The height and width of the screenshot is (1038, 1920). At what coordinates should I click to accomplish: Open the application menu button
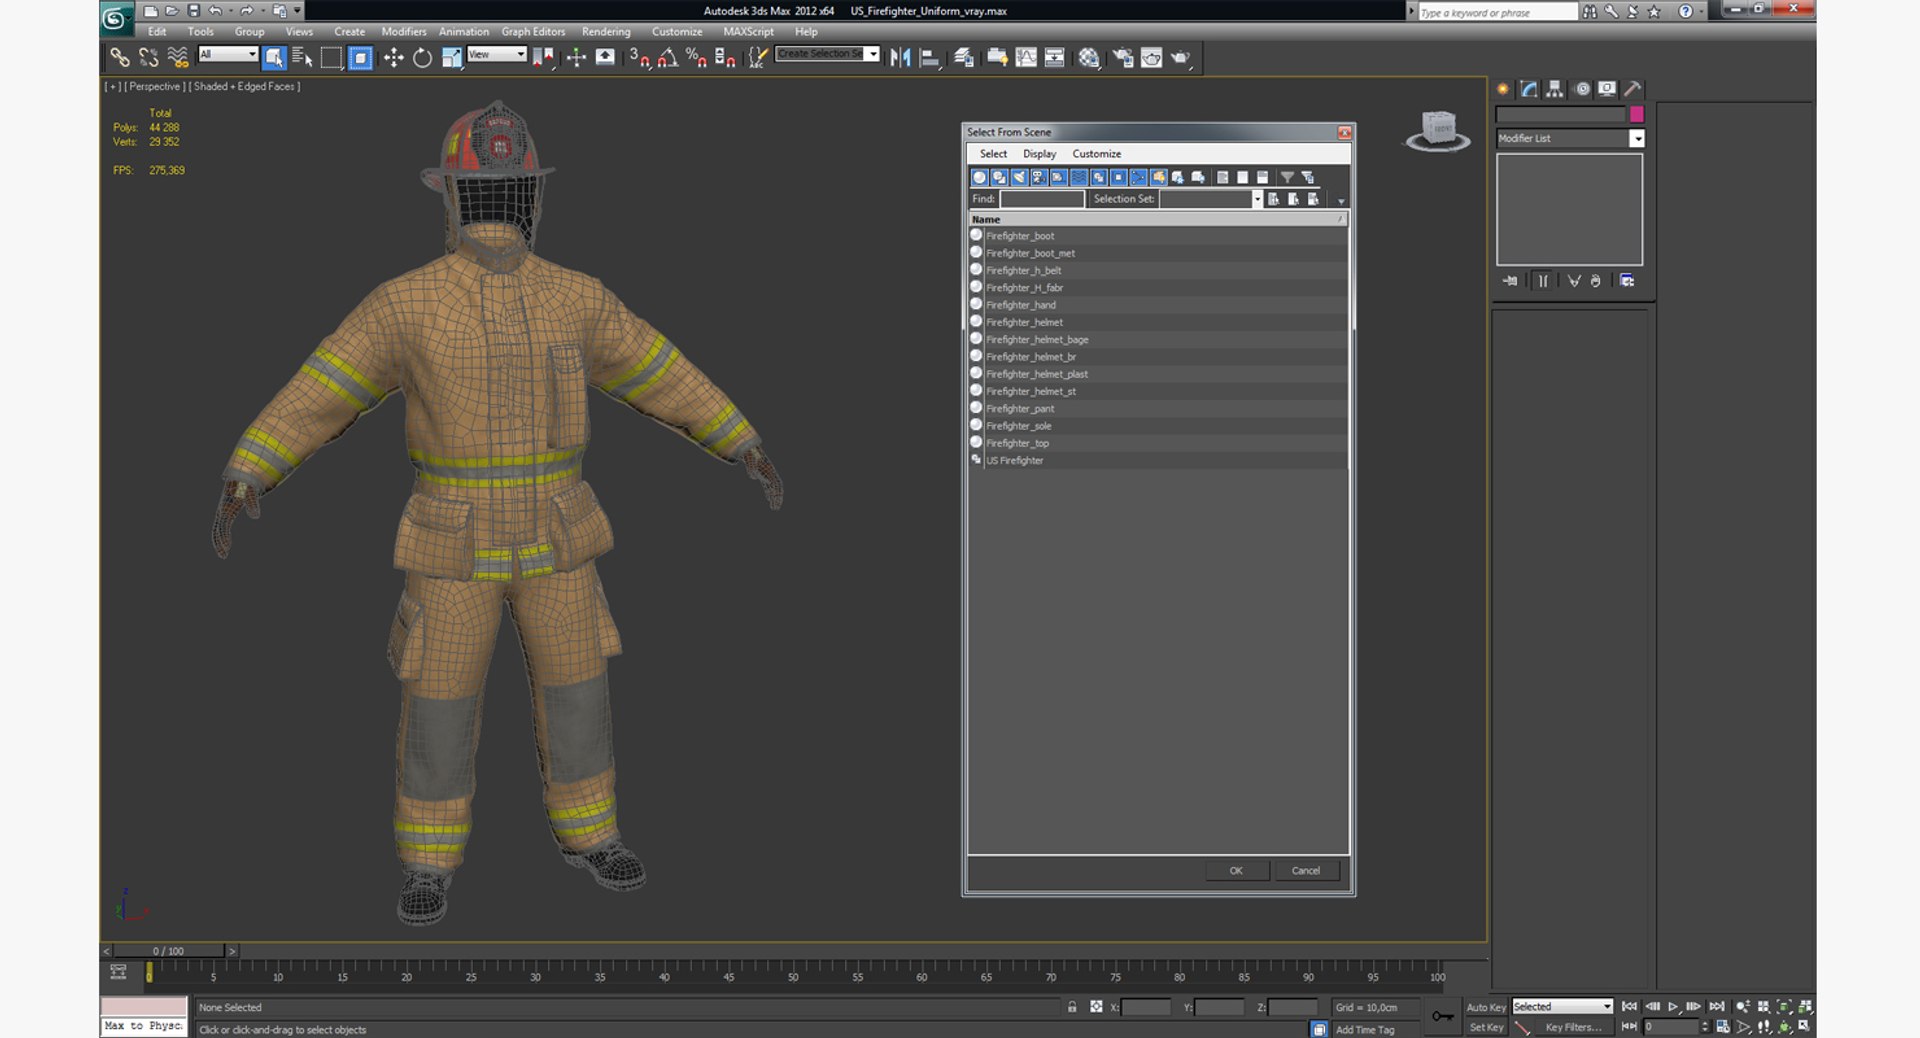click(x=116, y=17)
